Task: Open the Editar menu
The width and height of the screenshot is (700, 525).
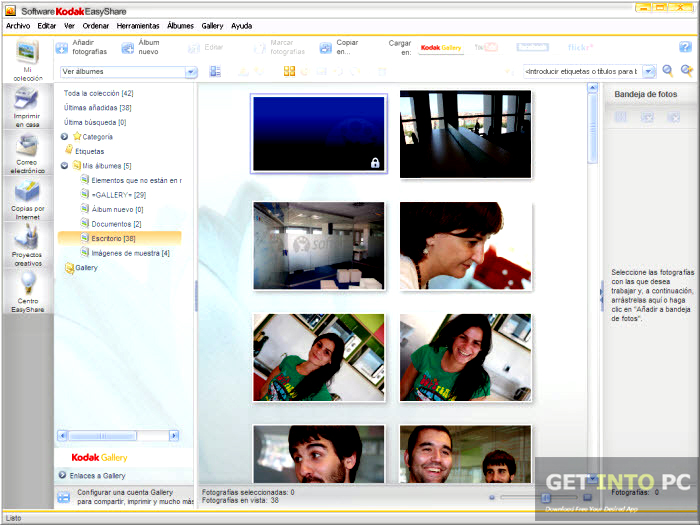Action: 46,26
